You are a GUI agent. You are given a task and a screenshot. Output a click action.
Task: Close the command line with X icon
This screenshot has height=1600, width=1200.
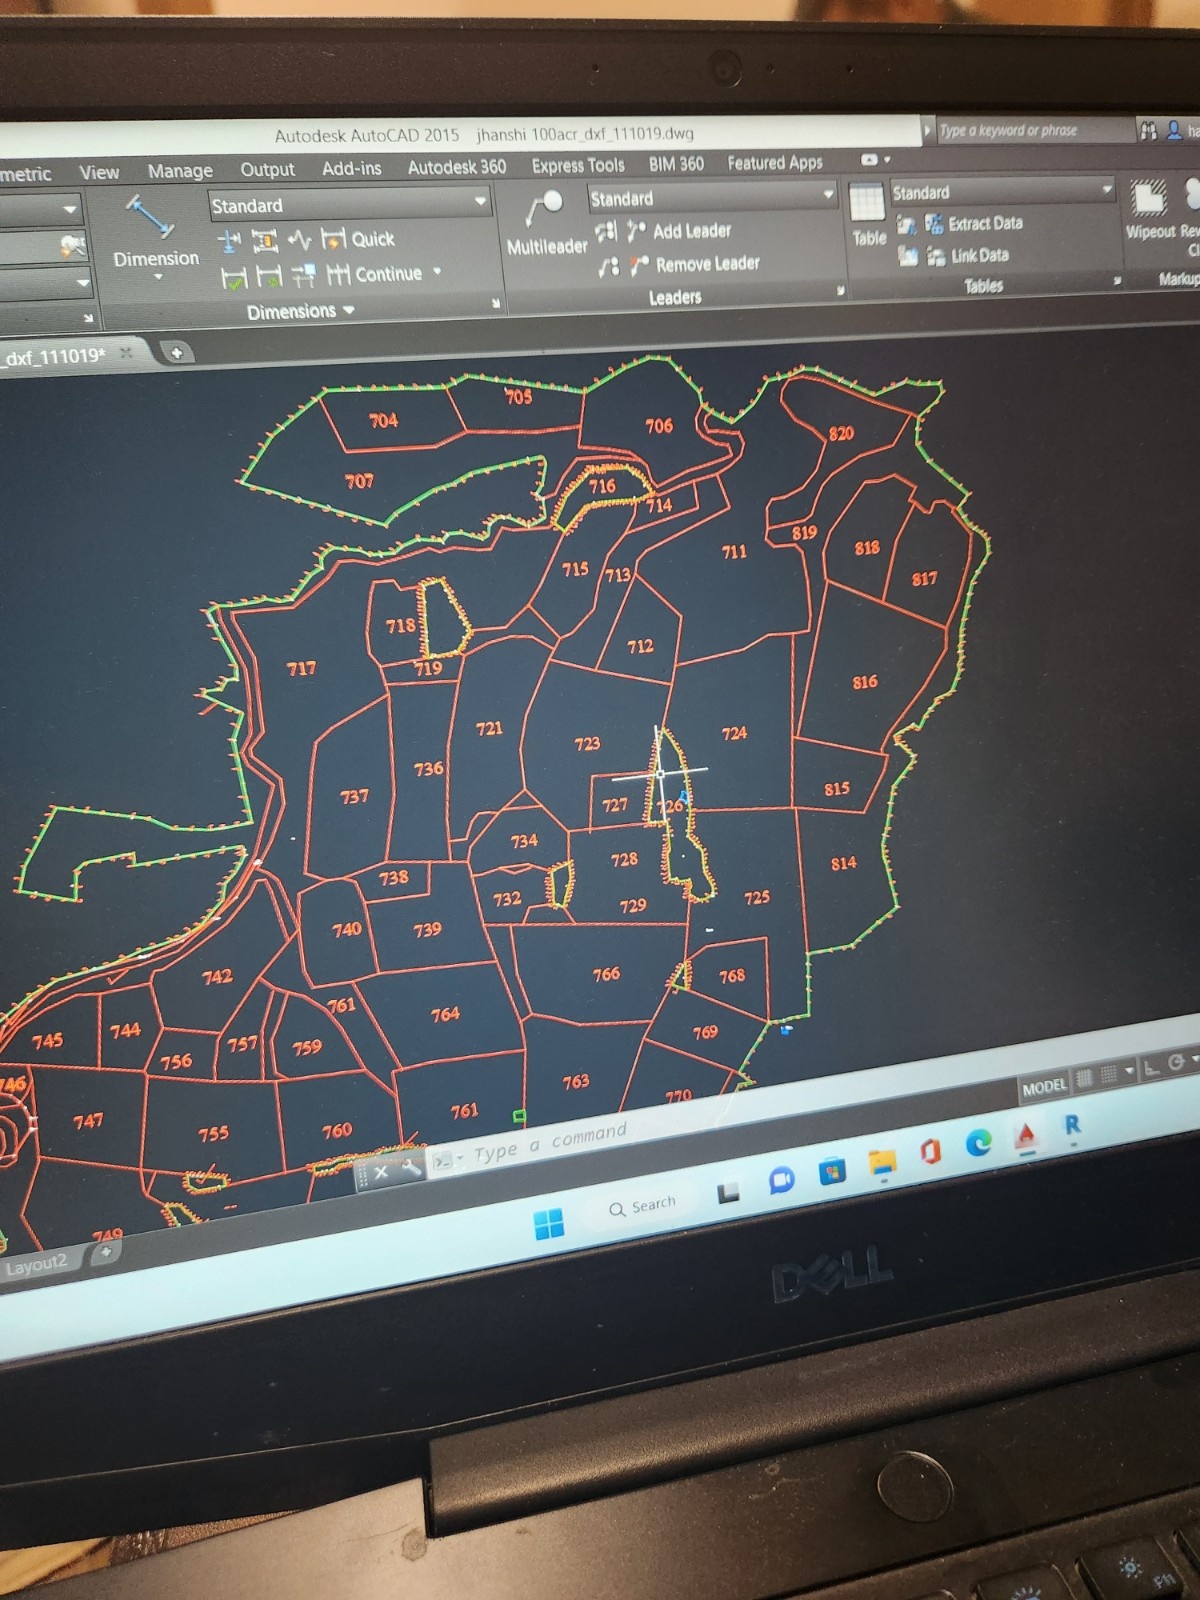[x=381, y=1172]
